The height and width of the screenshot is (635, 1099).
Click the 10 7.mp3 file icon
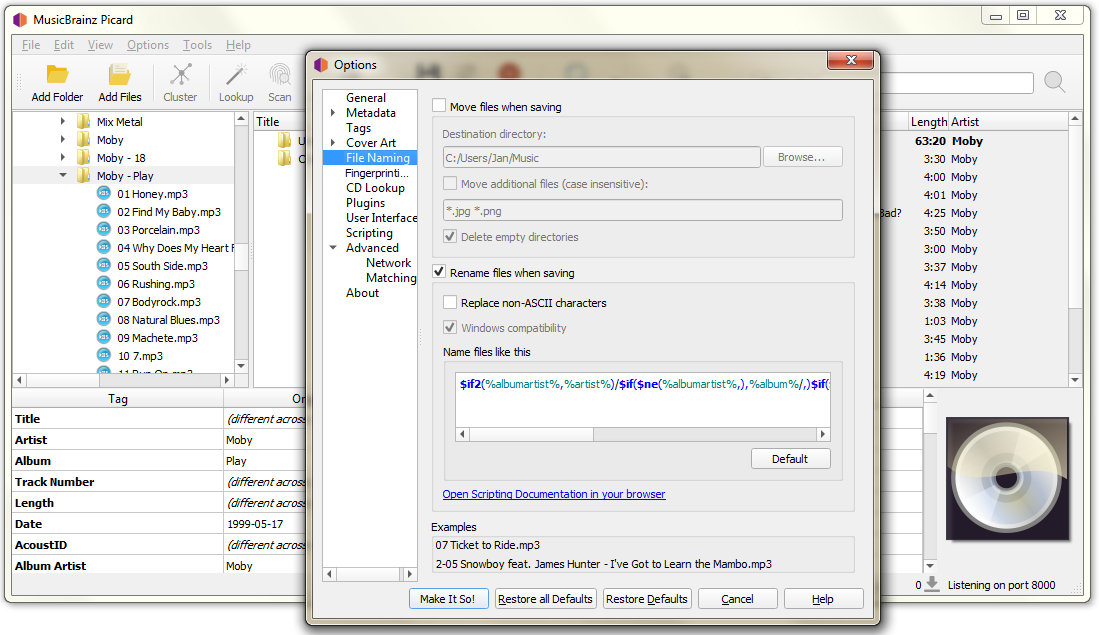104,355
